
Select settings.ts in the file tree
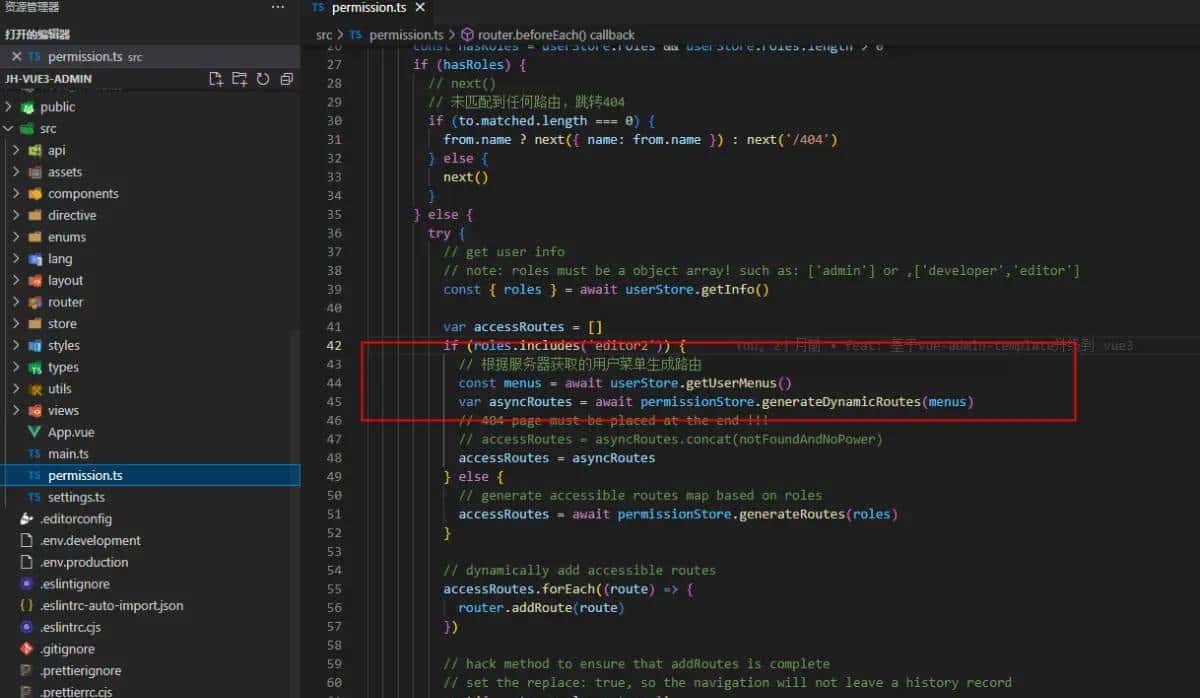pyautogui.click(x=76, y=497)
